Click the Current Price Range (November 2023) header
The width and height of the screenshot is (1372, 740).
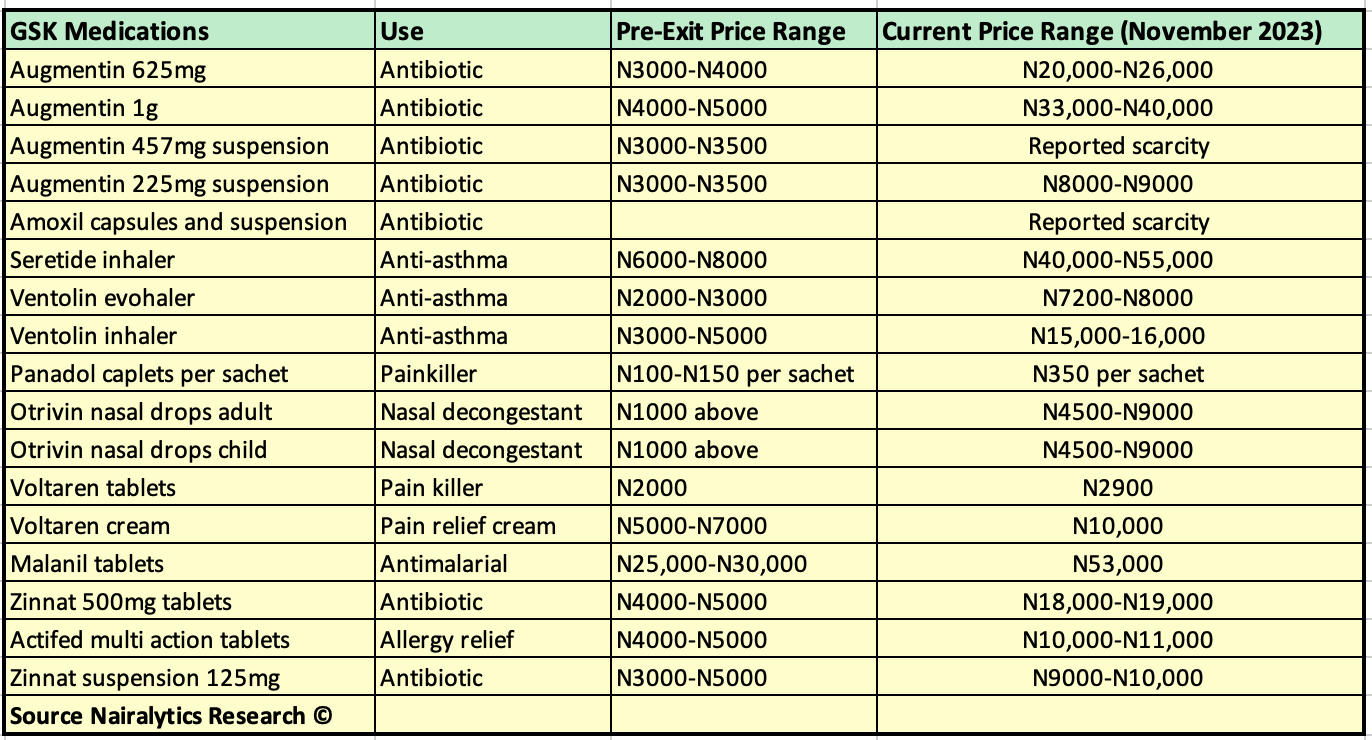(x=1119, y=31)
